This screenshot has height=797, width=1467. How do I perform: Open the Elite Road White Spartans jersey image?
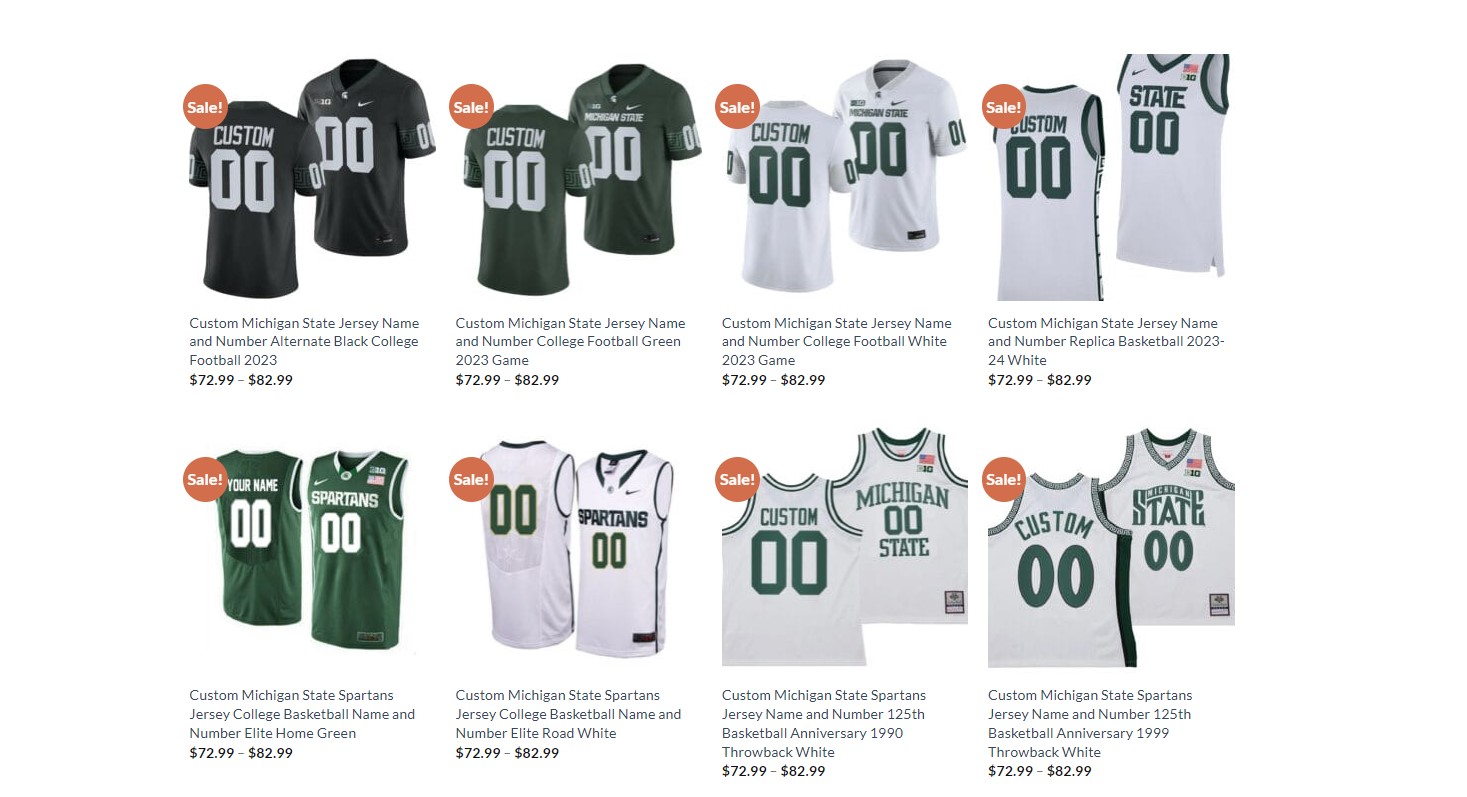579,550
